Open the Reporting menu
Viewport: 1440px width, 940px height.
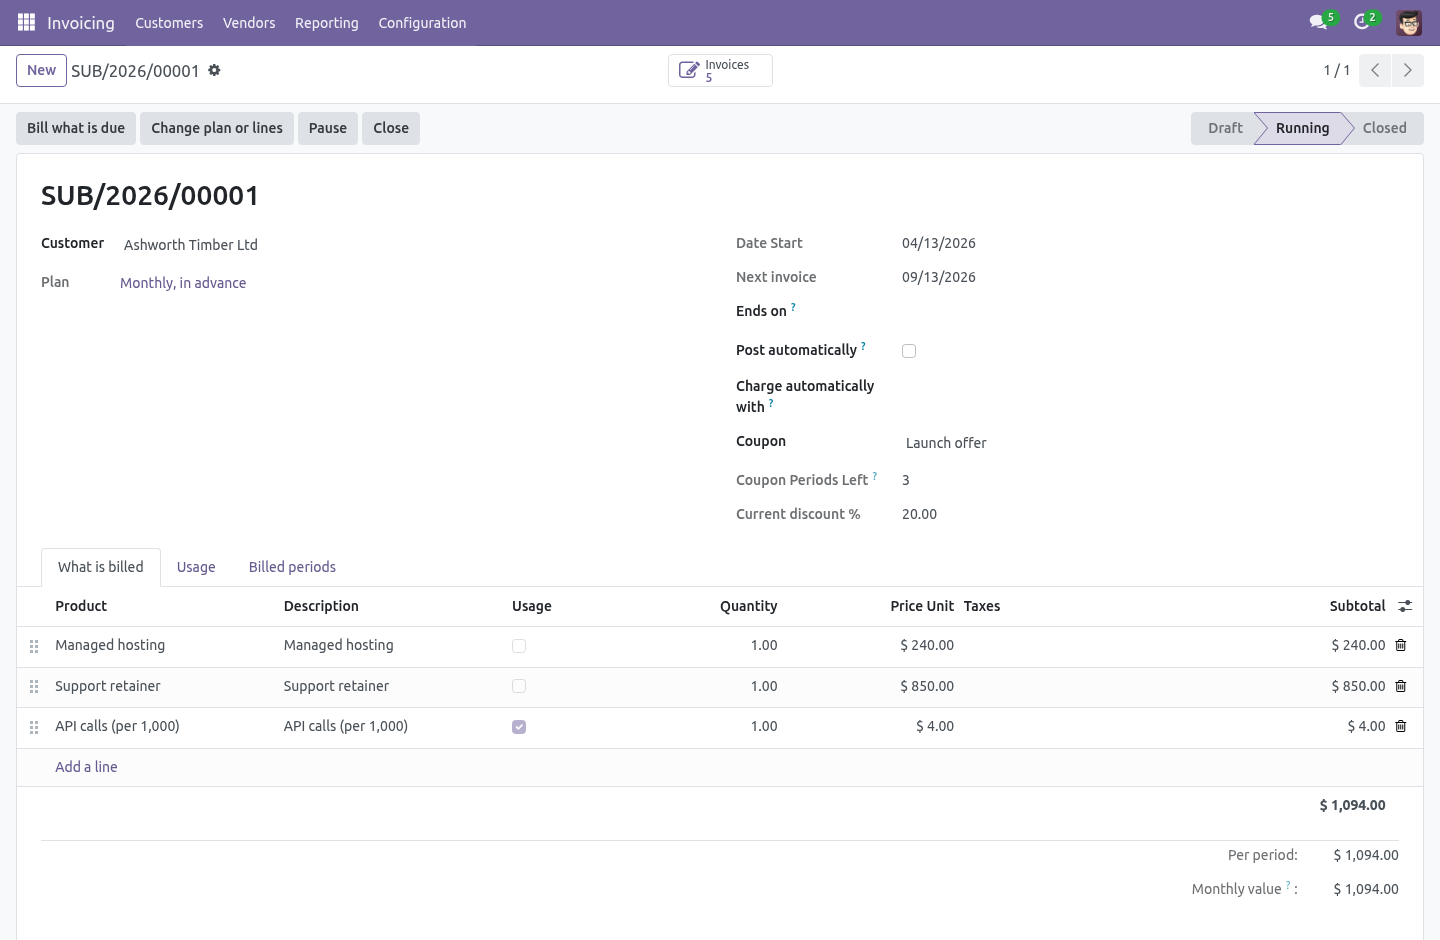click(x=327, y=23)
